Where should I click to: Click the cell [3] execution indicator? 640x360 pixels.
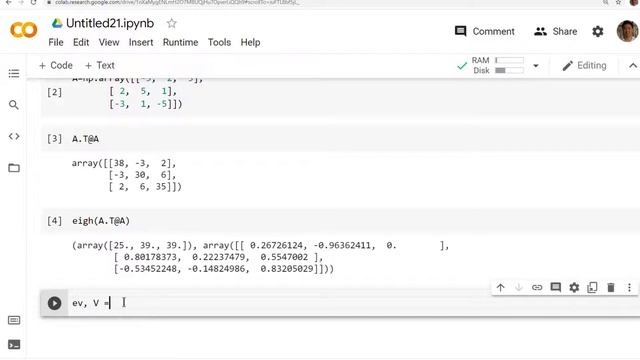click(54, 139)
